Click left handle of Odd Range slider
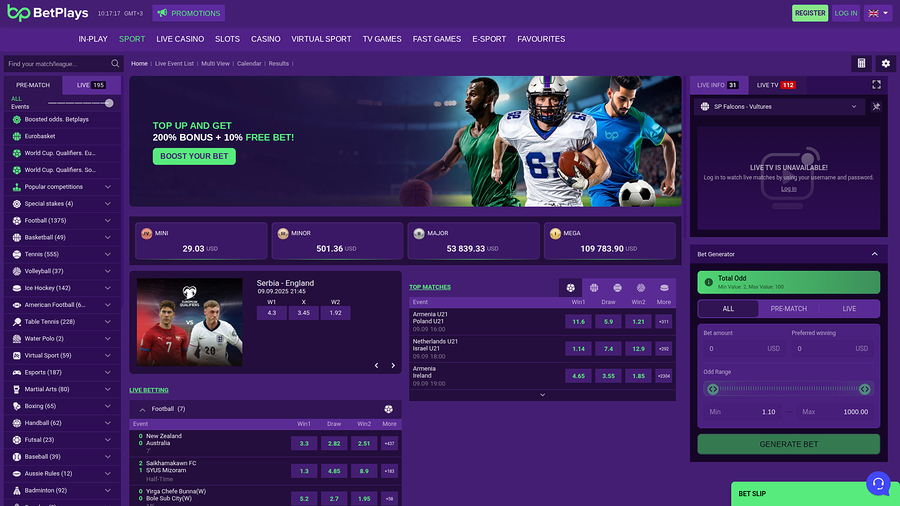 713,389
